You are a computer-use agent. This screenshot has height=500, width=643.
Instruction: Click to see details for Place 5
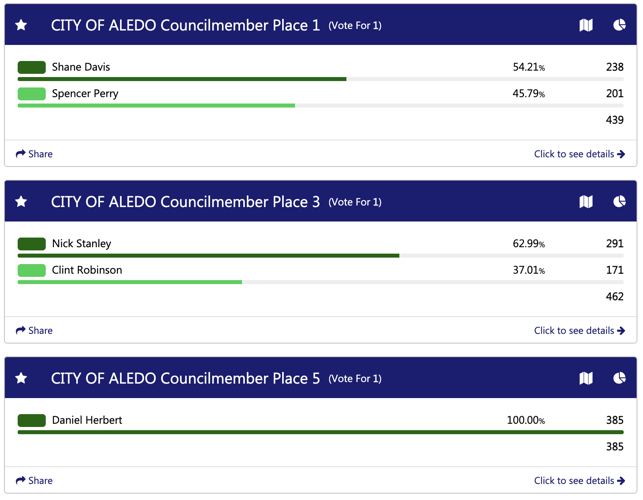tap(579, 481)
